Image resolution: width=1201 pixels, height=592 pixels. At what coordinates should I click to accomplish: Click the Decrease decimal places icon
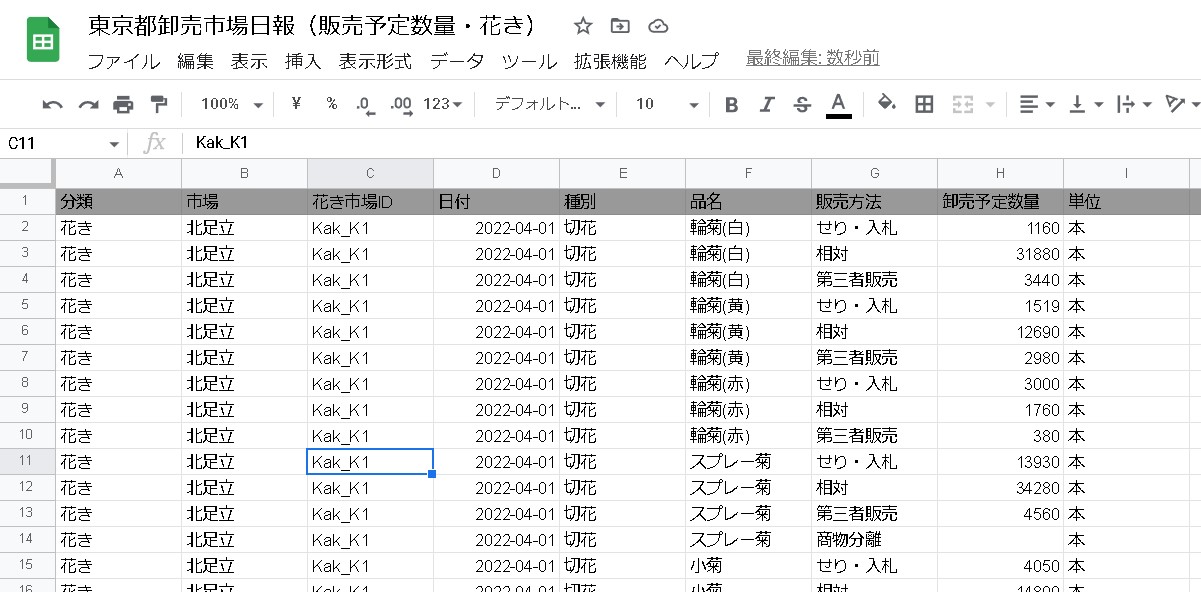(363, 104)
